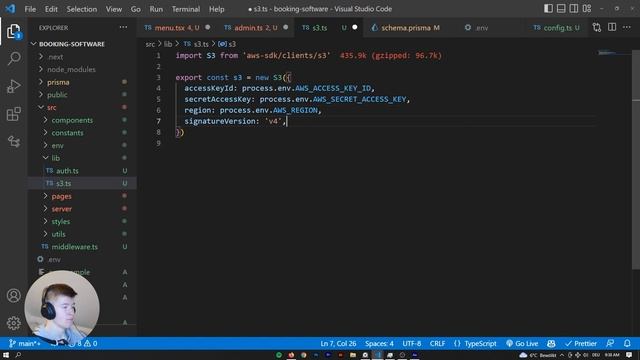Open auth.ts in explorer

click(67, 171)
